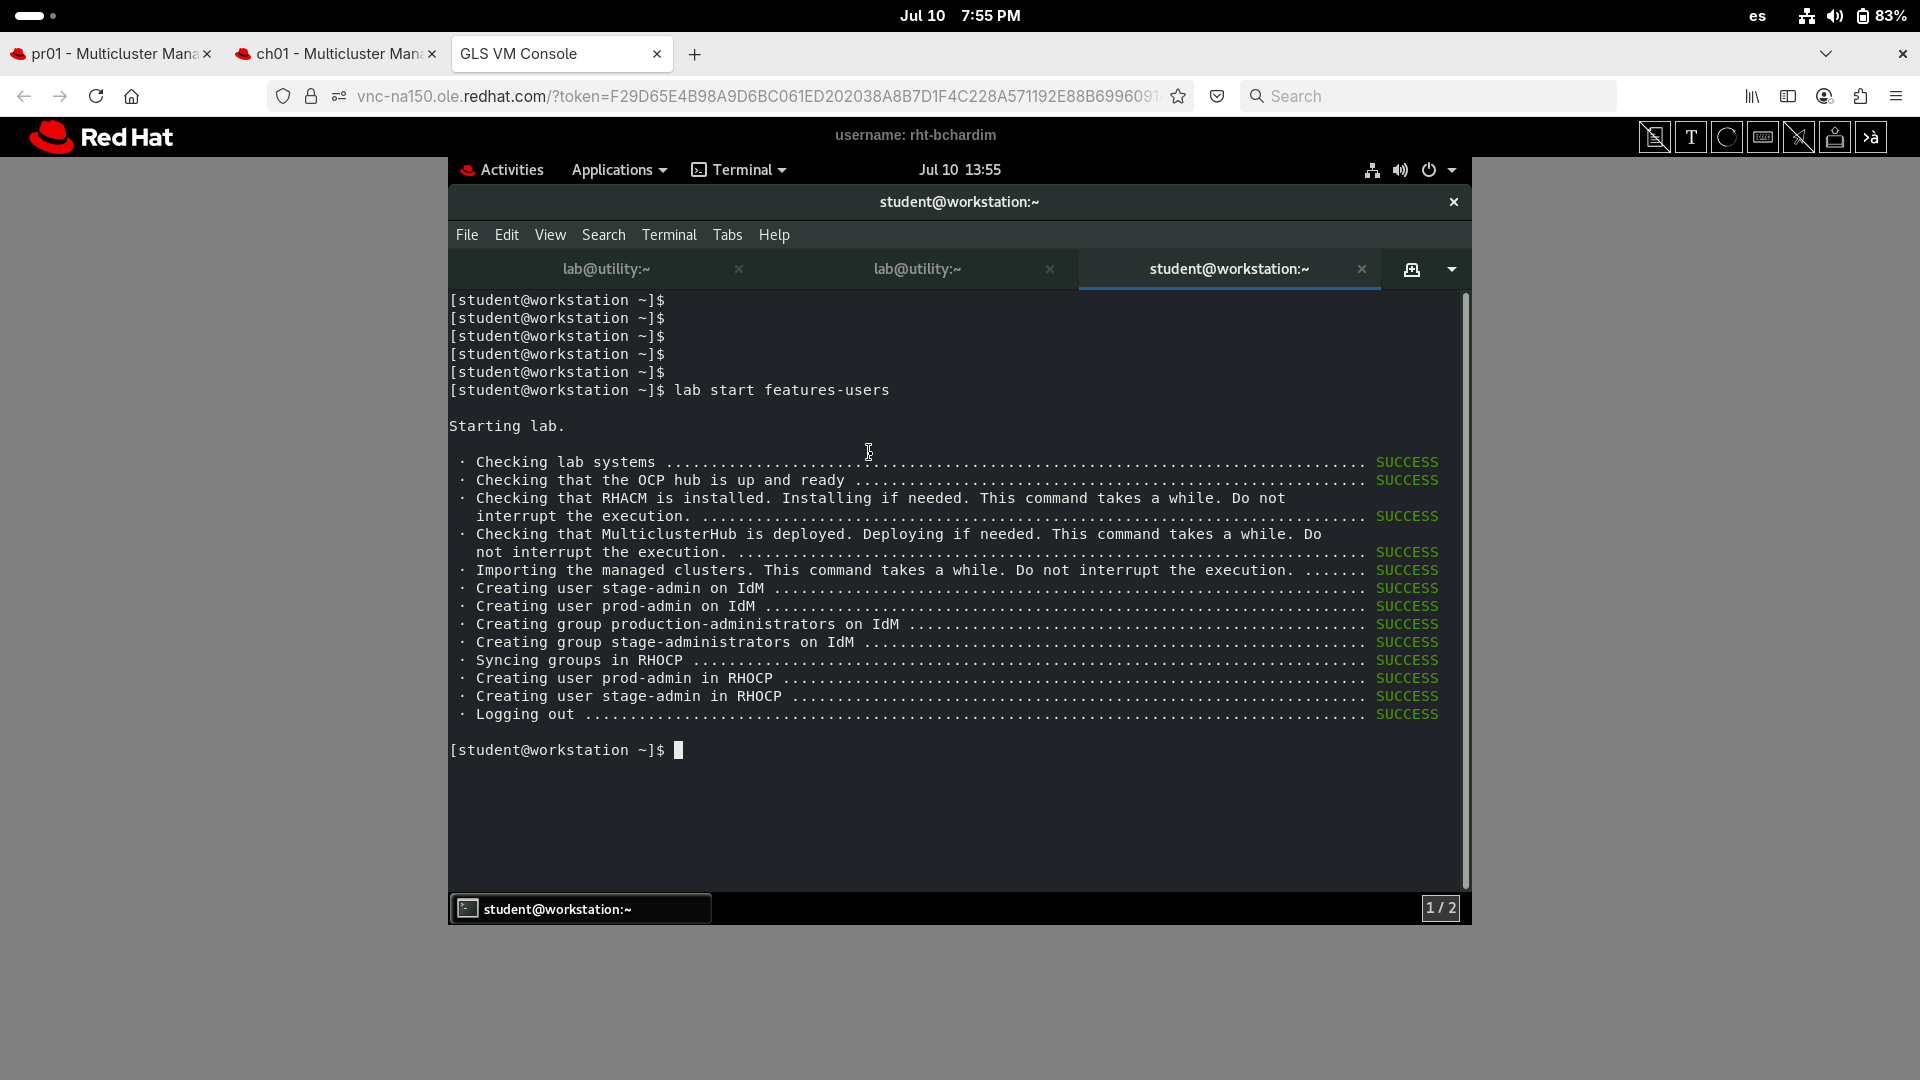Screen dimensions: 1920x1080
Task: Toggle the crossed-out clipboard icon in console toolbar
Action: (1654, 137)
